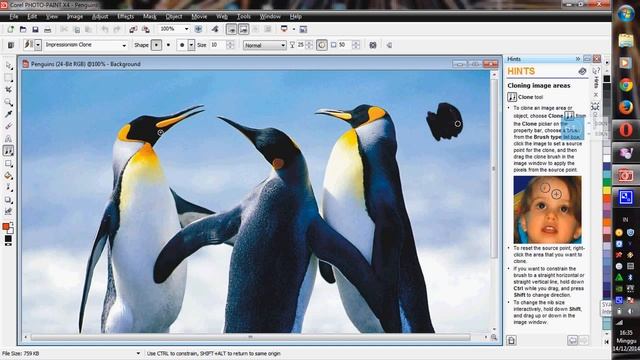Toggle the object marquee visibility button

[x=244, y=29]
